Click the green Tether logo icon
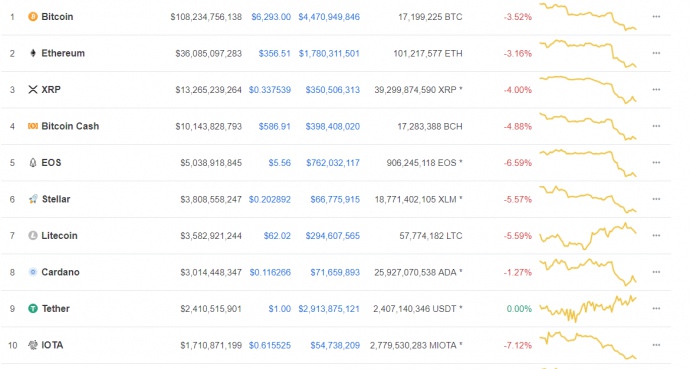Screen dimensions: 690x369 coord(33,309)
